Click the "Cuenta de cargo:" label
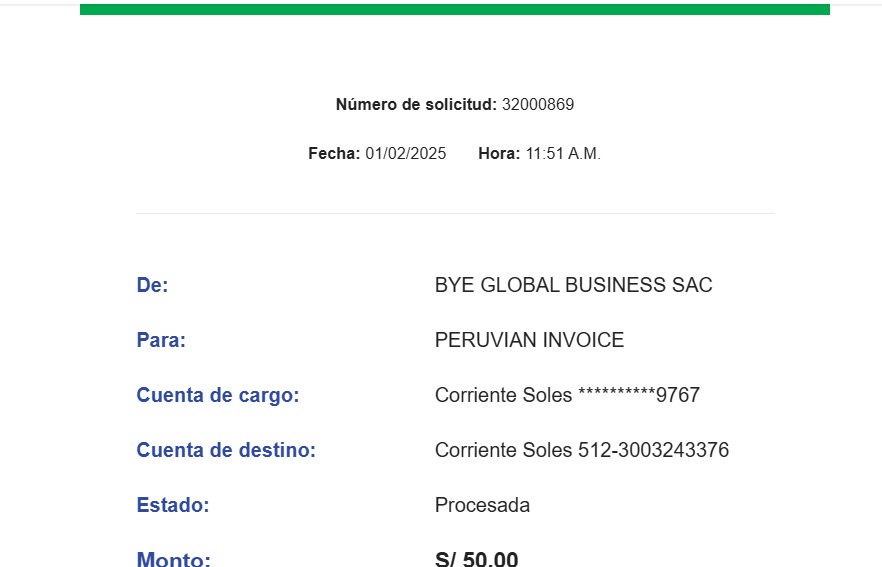The width and height of the screenshot is (882, 567). point(218,395)
